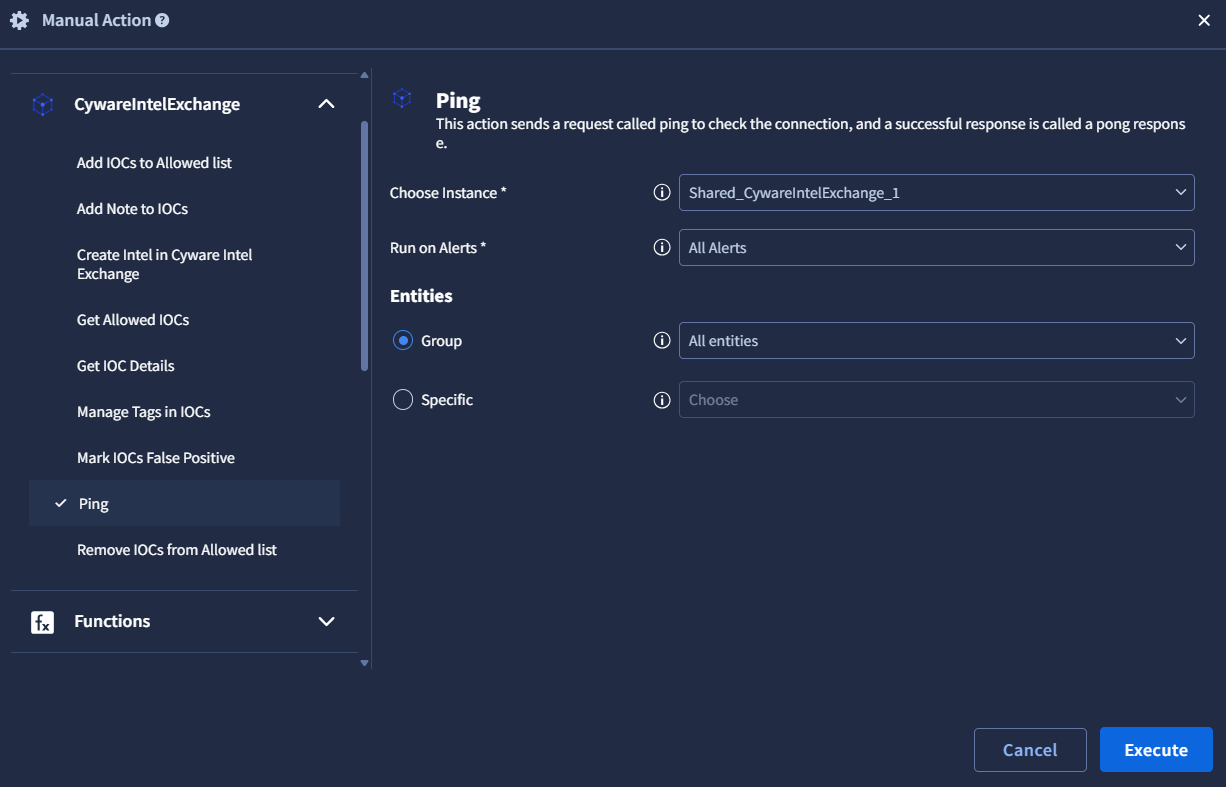Image resolution: width=1226 pixels, height=787 pixels.
Task: Click info icon next to Choose Instance
Action: [661, 193]
